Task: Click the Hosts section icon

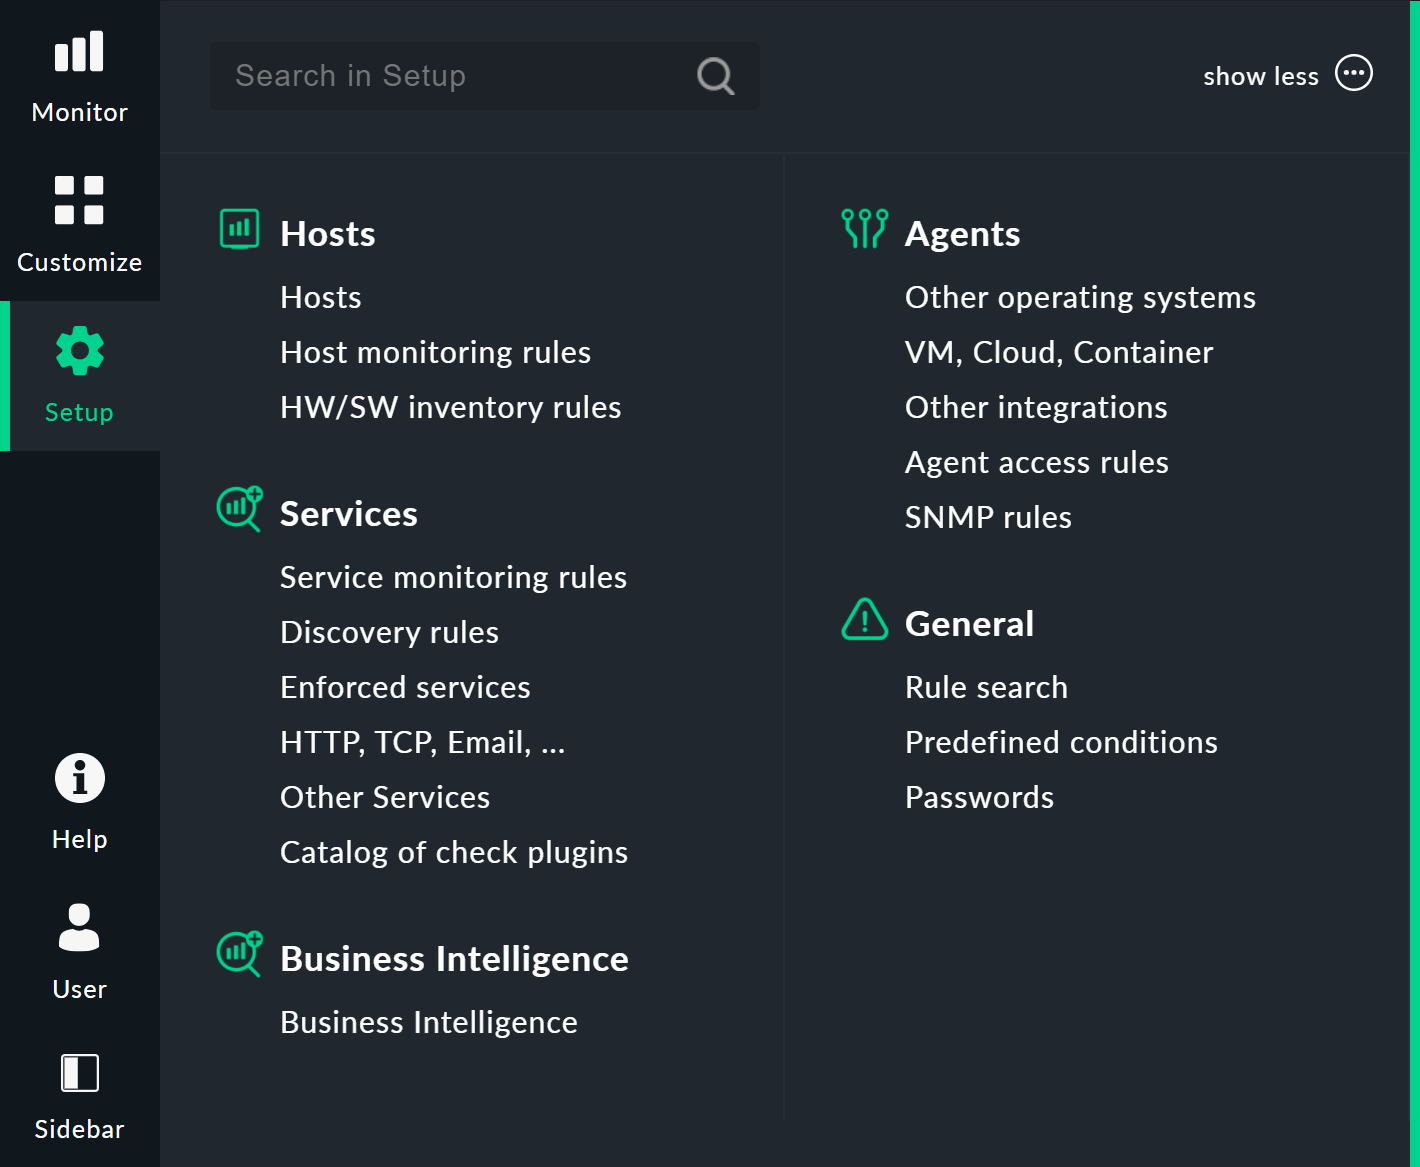Action: (240, 229)
